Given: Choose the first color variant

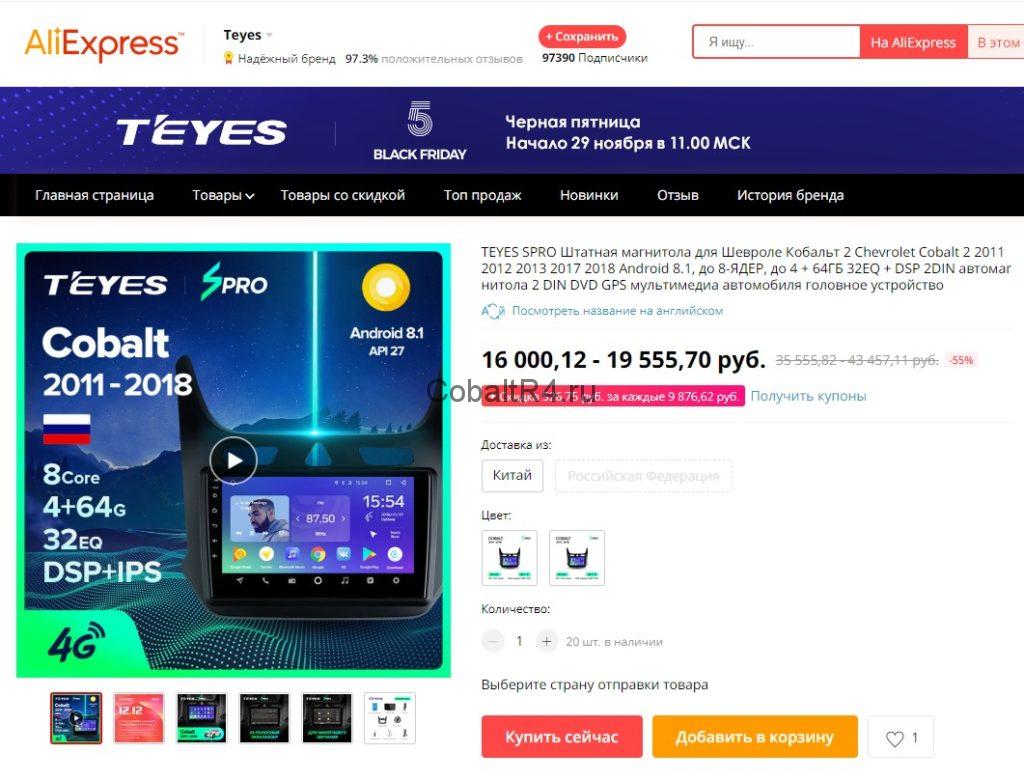Looking at the screenshot, I should (x=509, y=558).
